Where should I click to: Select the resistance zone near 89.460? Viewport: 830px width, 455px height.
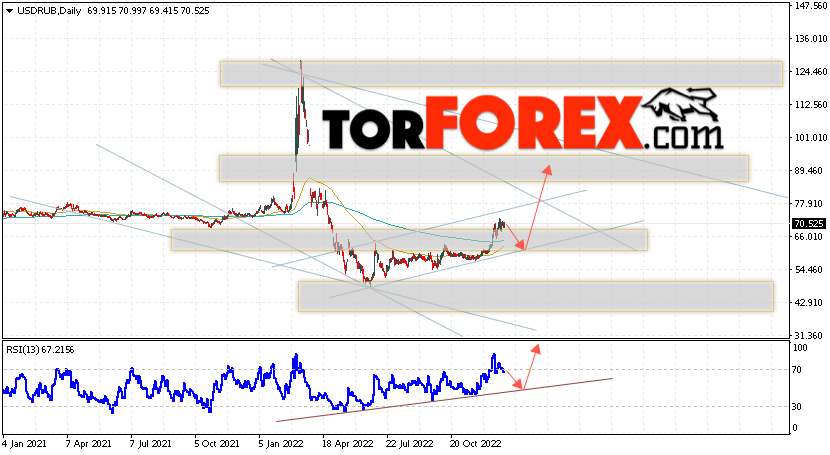484,168
